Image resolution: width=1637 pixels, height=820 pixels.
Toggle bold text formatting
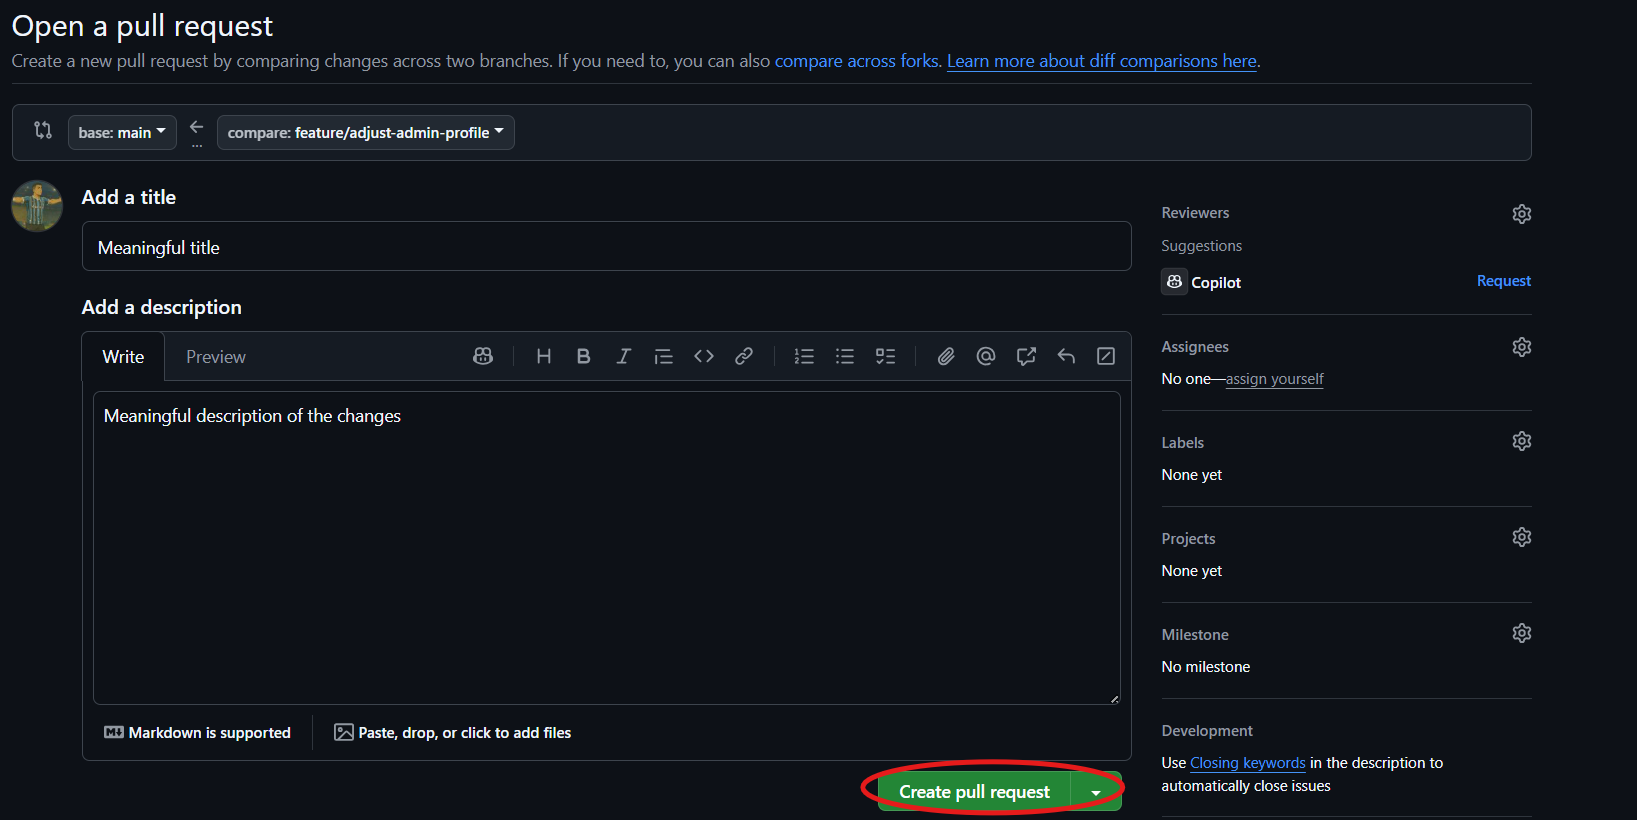[x=583, y=356]
